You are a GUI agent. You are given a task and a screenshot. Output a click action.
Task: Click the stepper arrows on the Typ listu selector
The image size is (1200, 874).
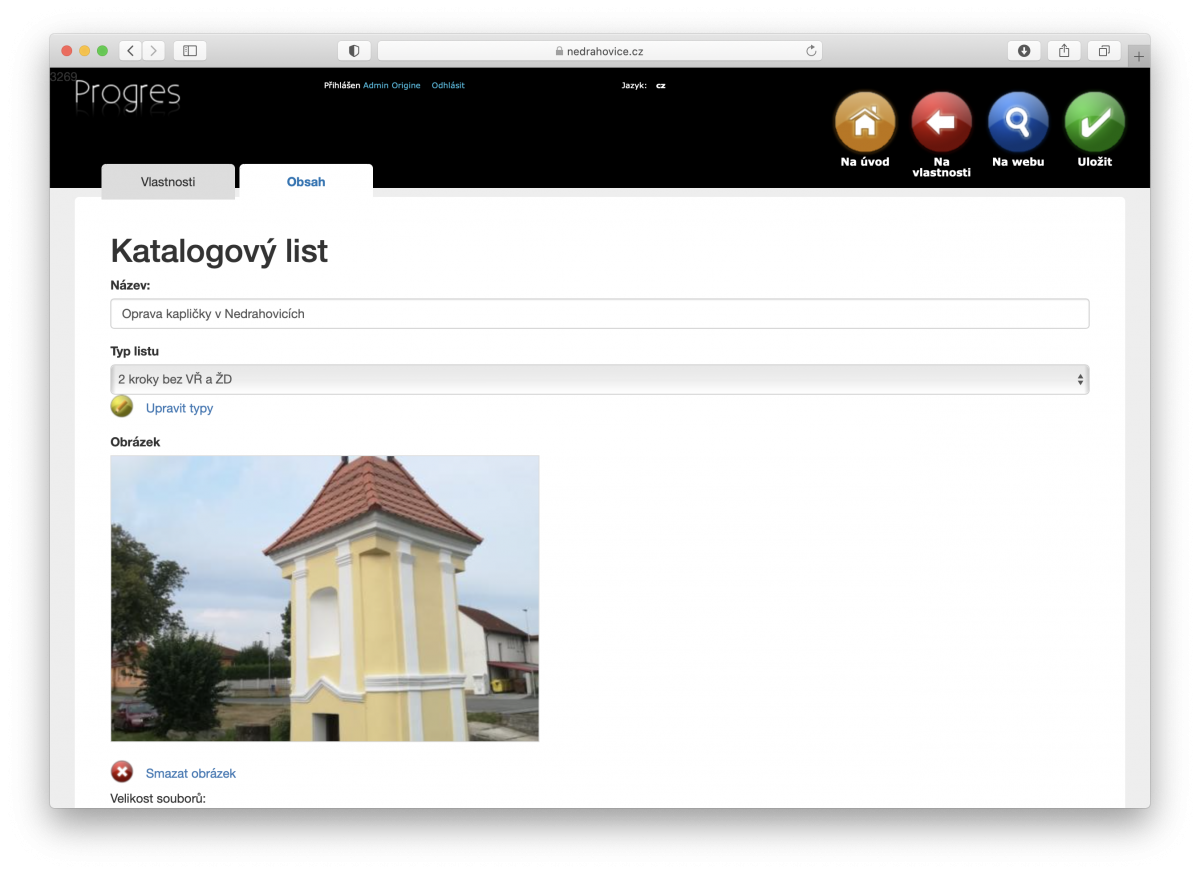[x=1080, y=379]
